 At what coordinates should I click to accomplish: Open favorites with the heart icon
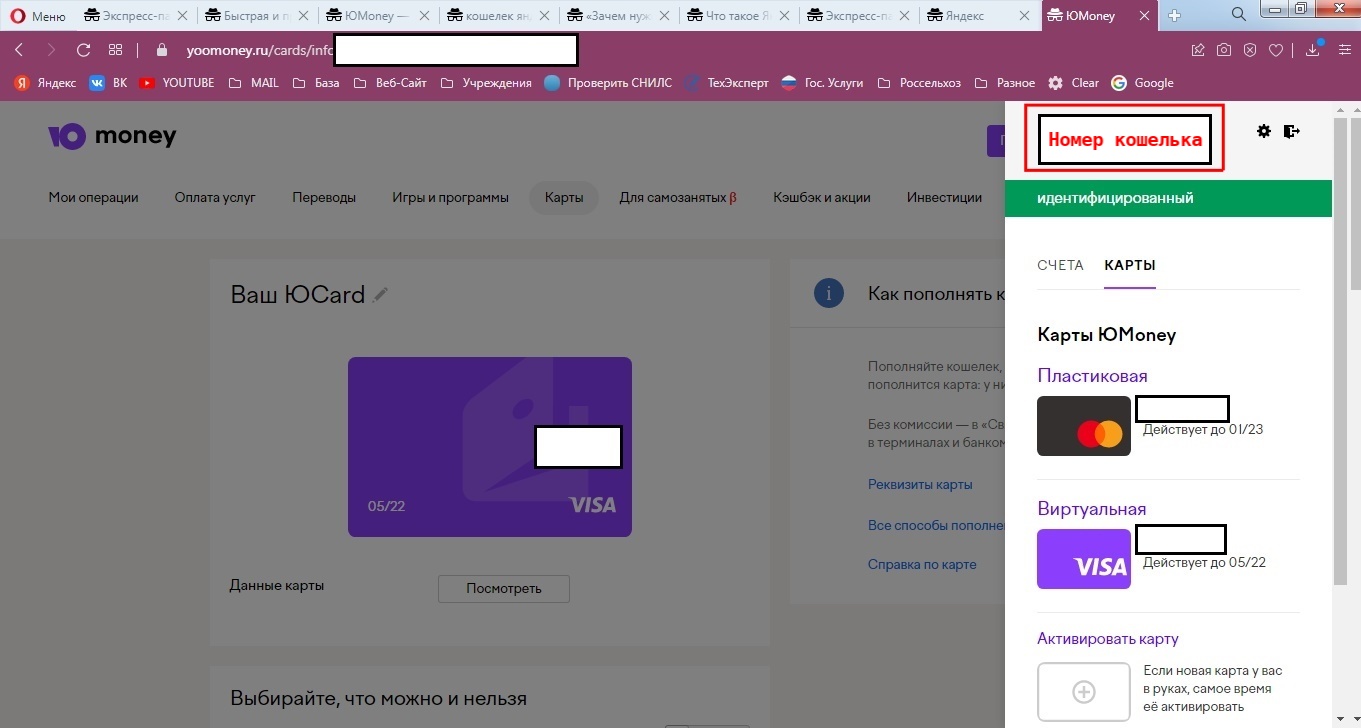tap(1275, 48)
